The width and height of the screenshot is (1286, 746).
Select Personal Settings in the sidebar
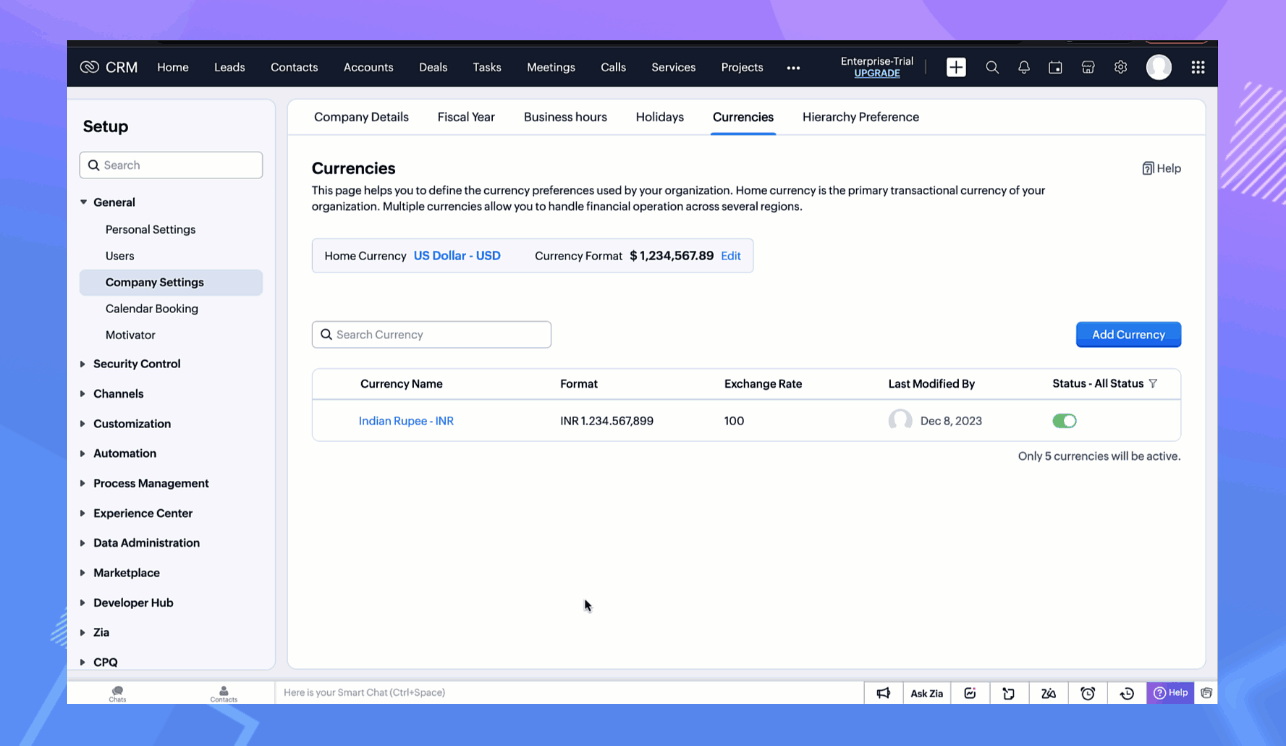coord(150,229)
